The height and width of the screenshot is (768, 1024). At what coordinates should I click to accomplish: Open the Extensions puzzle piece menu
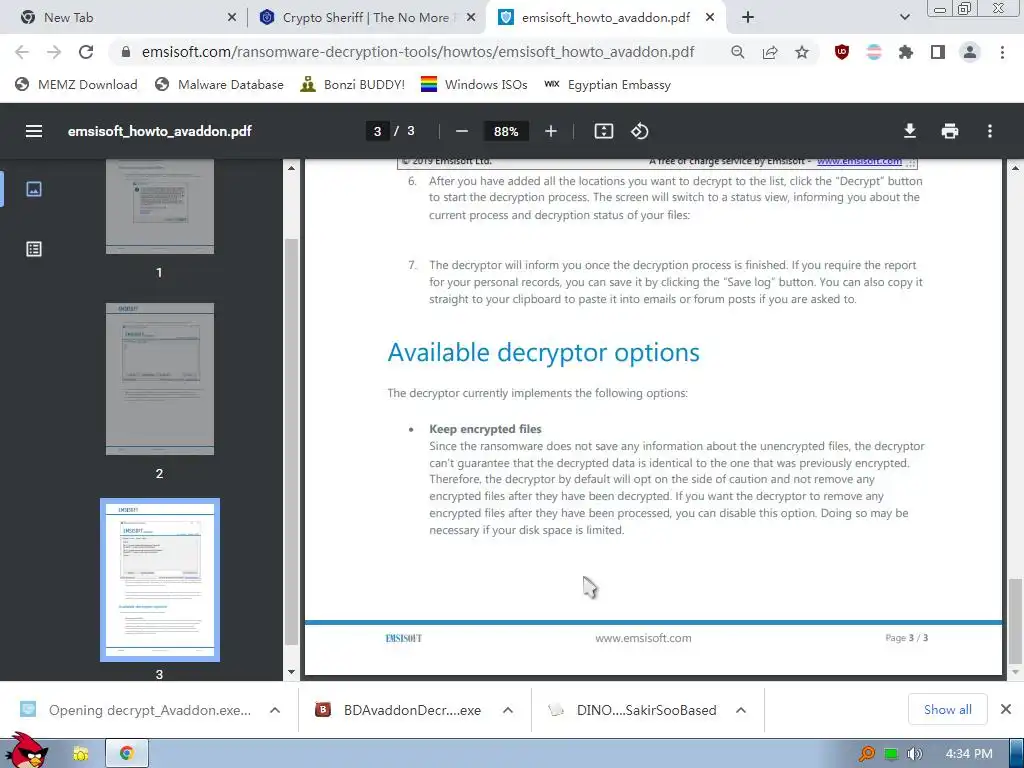[x=906, y=52]
